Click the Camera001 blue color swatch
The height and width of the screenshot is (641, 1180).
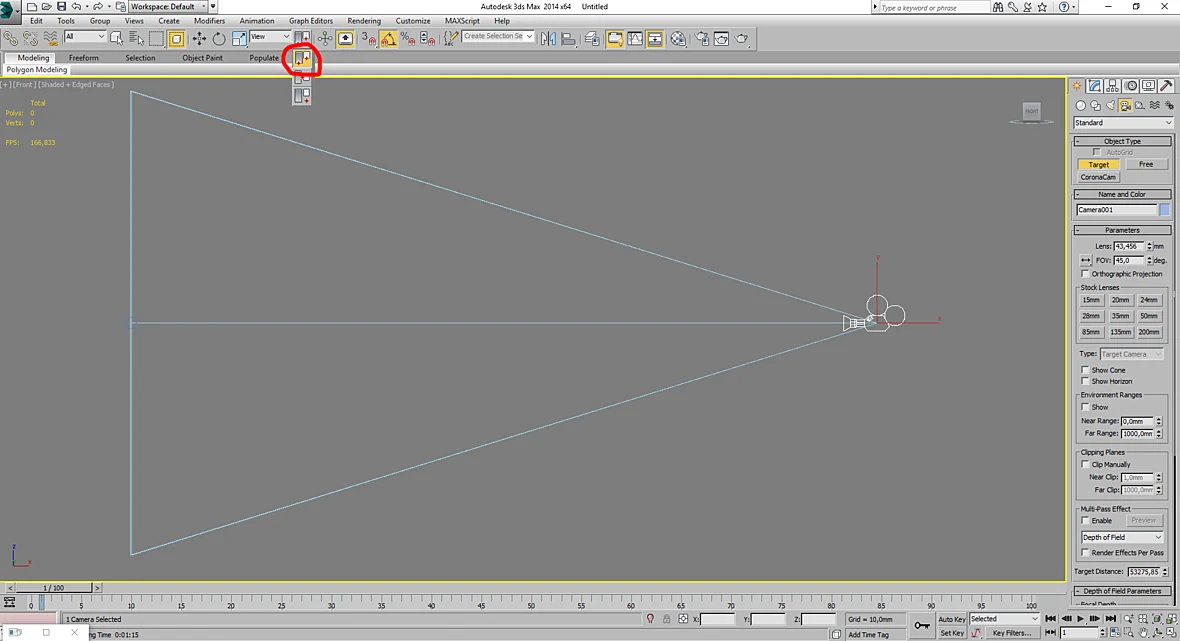[1164, 210]
